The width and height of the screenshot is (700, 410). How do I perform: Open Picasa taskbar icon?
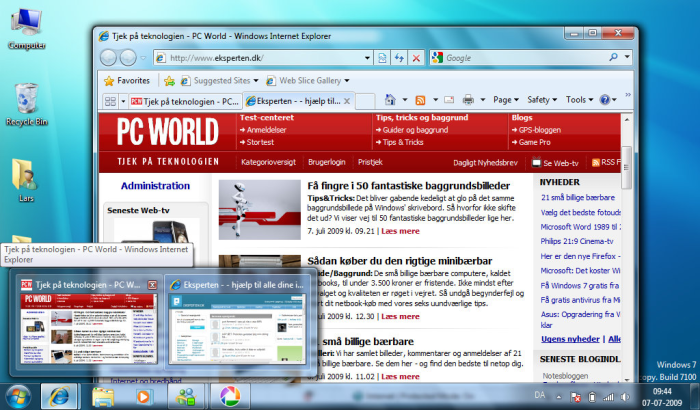click(x=230, y=396)
